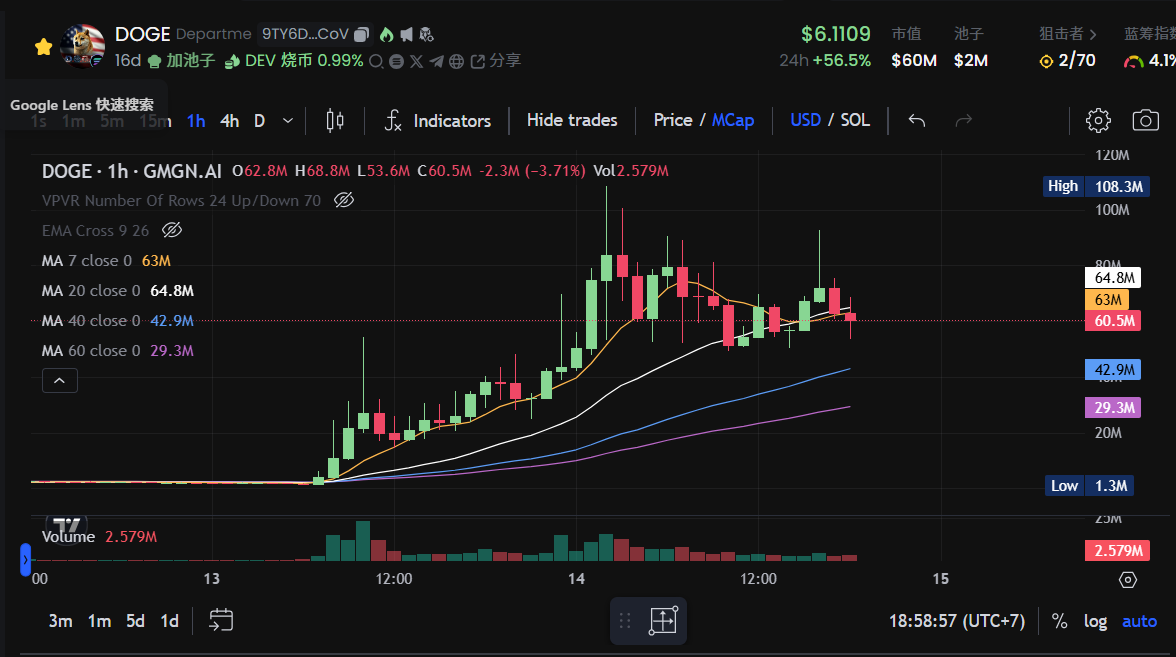Expand the timeframe interval dropdown
This screenshot has width=1176, height=657.
click(x=288, y=121)
